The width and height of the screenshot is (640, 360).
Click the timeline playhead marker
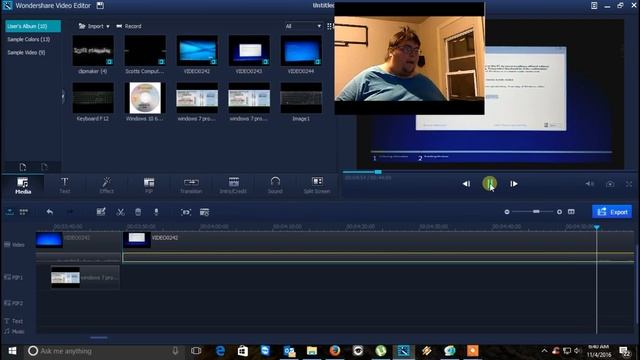click(x=596, y=227)
